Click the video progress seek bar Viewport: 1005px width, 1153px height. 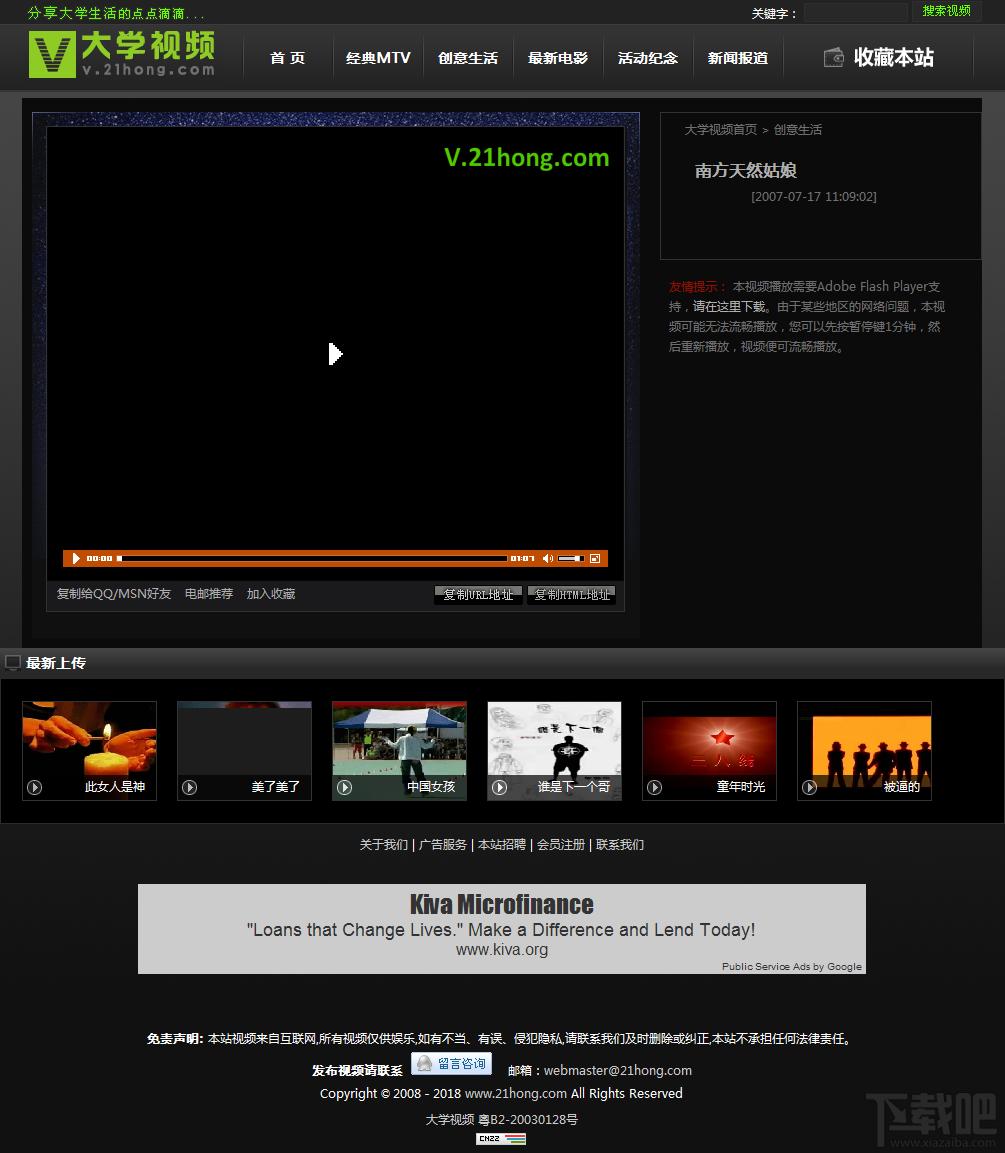pos(312,558)
